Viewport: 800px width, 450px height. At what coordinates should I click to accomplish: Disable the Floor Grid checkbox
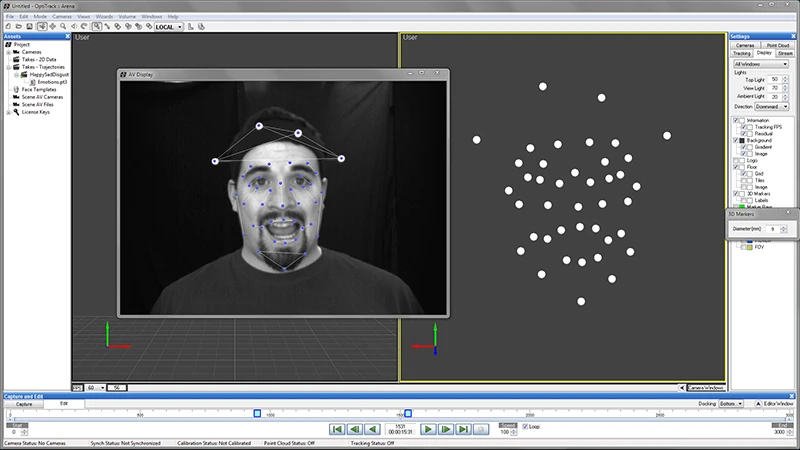[x=741, y=173]
